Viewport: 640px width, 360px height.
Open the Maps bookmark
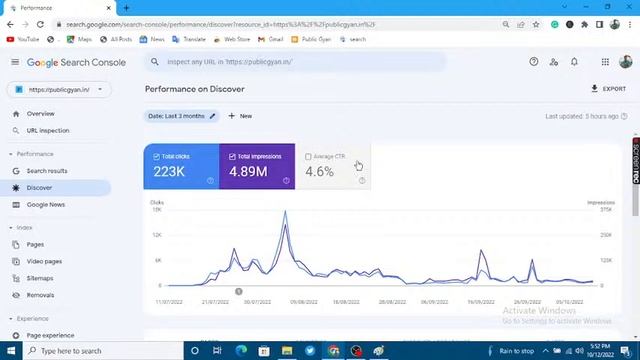point(79,39)
